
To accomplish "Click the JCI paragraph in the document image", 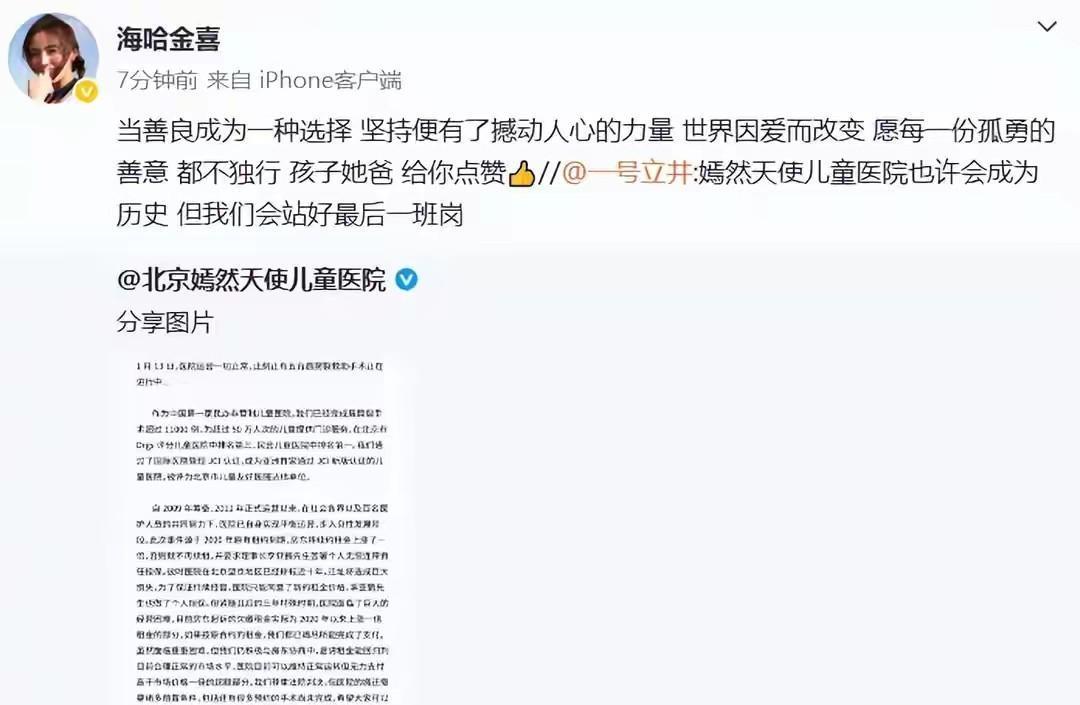I will click(x=262, y=445).
